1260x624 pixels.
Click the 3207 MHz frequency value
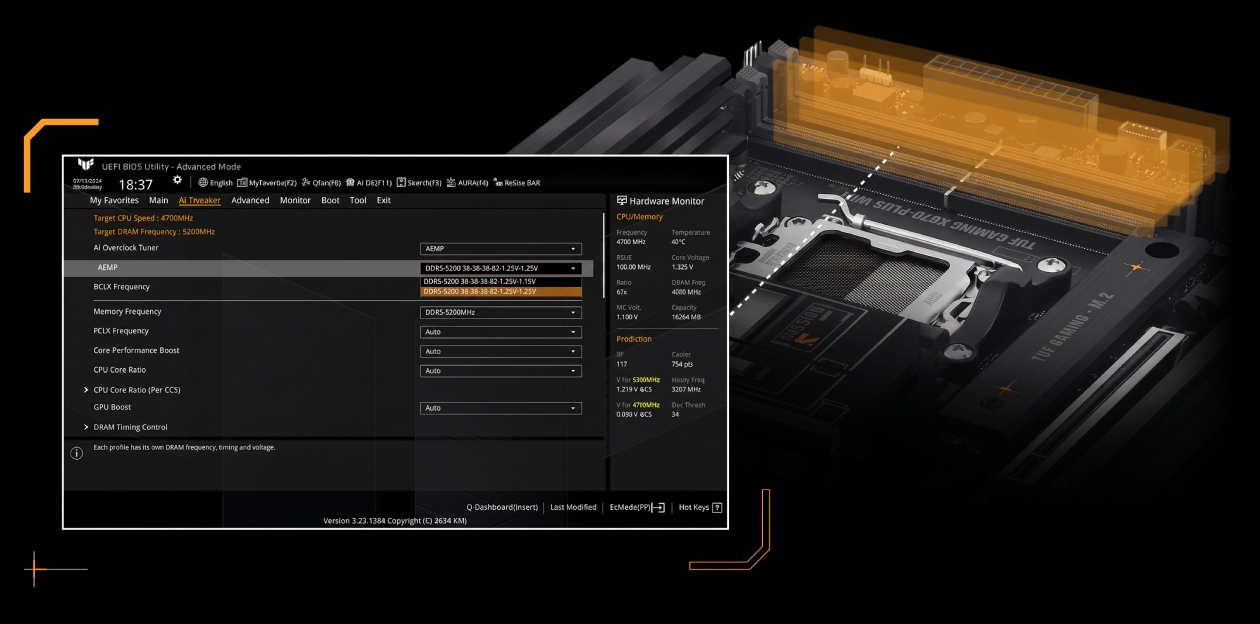[x=686, y=389]
